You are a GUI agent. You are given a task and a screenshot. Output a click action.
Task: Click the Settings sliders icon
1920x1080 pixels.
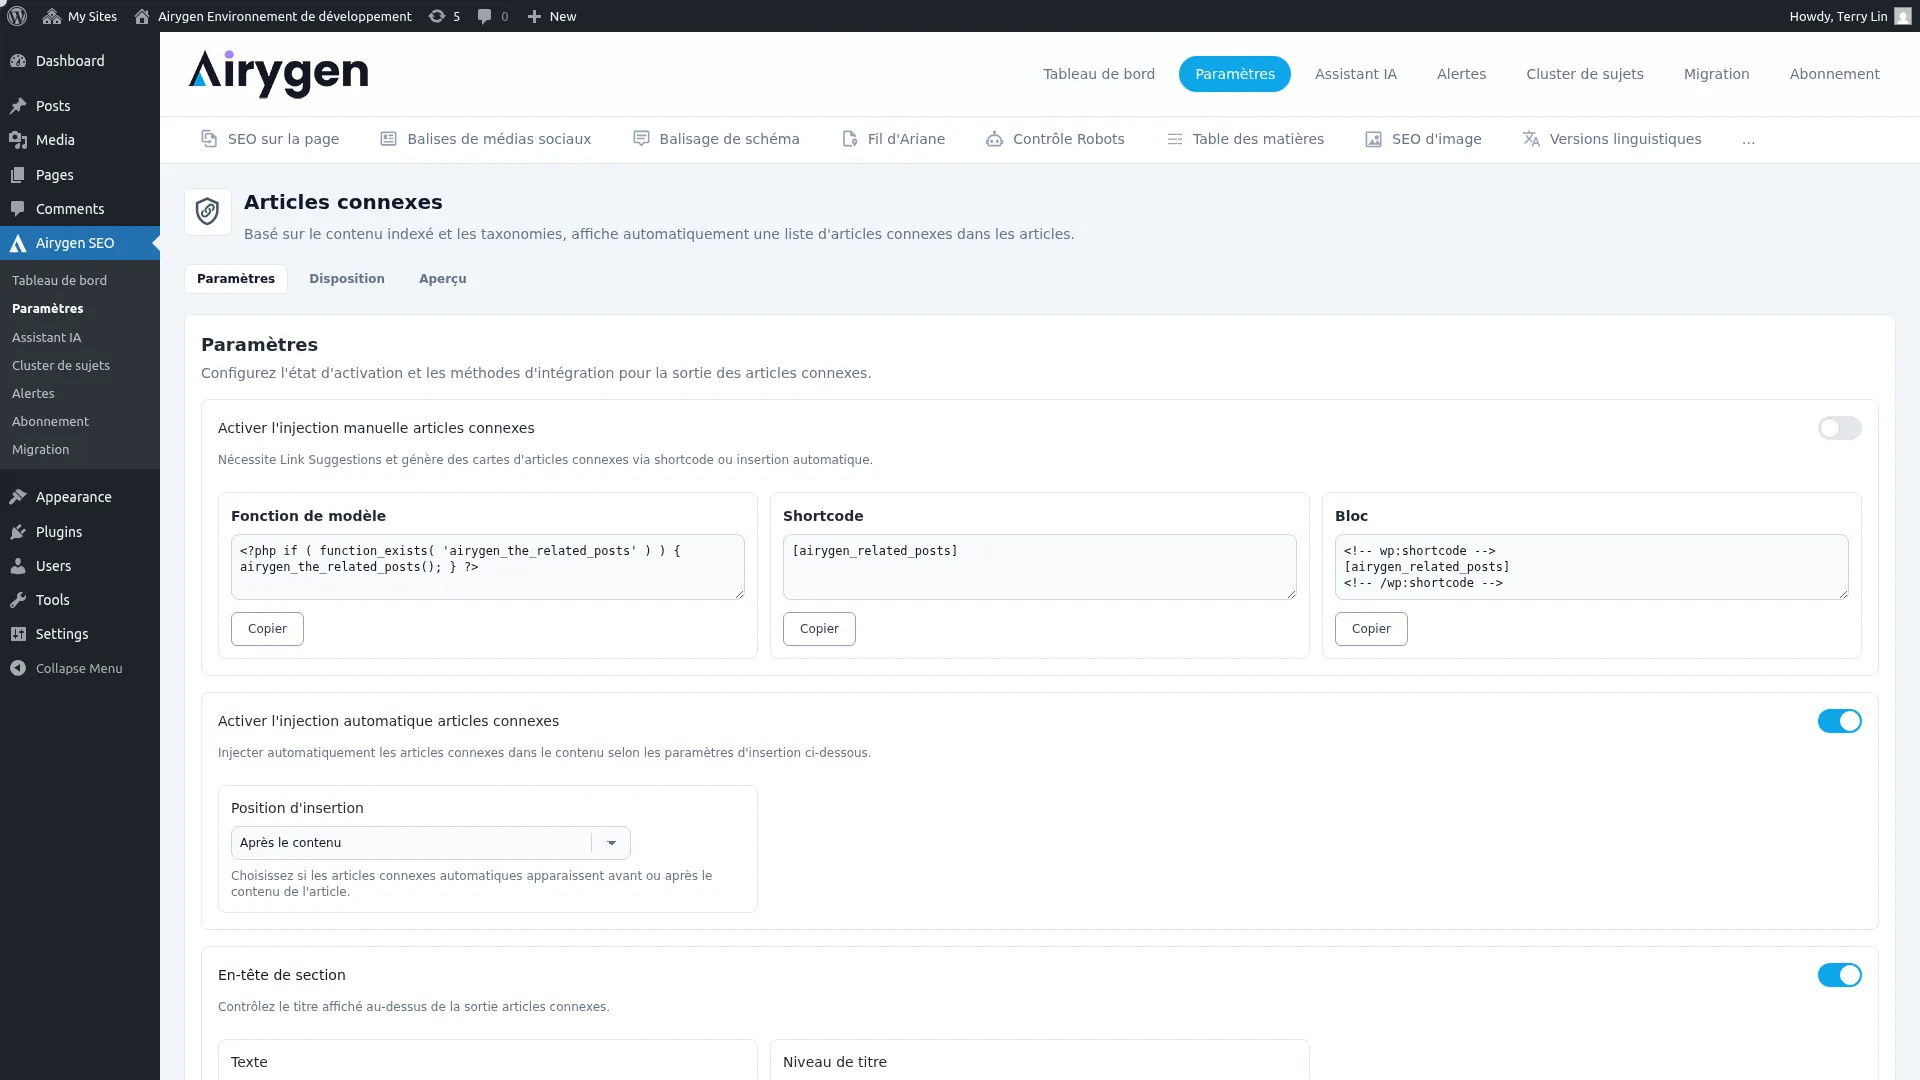tap(18, 634)
